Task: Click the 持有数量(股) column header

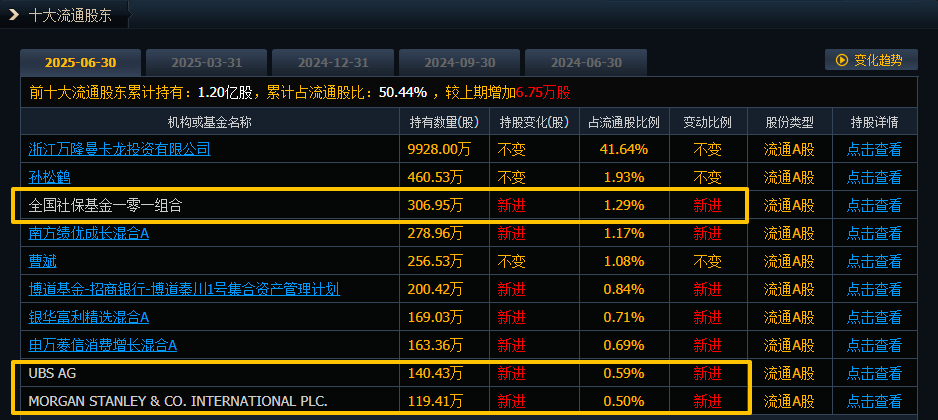Action: (x=444, y=122)
